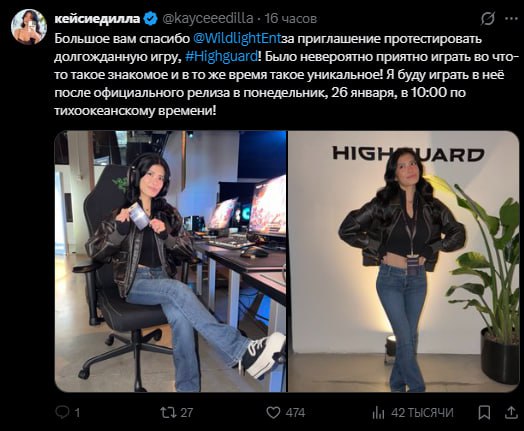Bookmark this post
524x431 pixels.
click(484, 413)
